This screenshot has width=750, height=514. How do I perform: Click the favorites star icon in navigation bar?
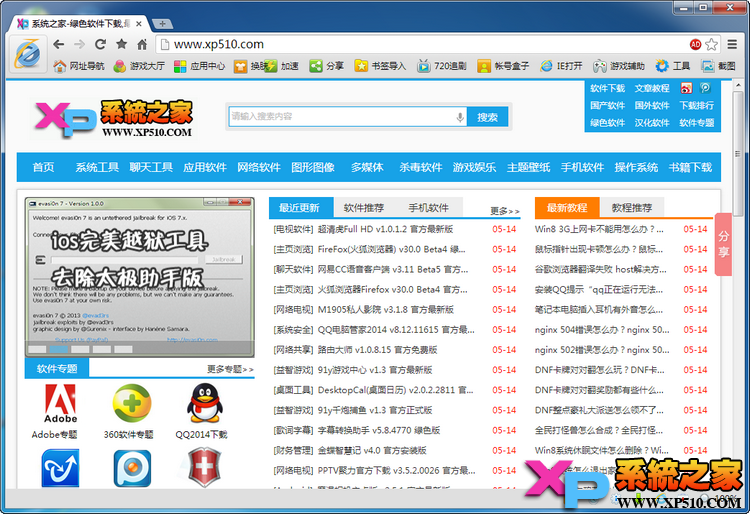pyautogui.click(x=121, y=44)
